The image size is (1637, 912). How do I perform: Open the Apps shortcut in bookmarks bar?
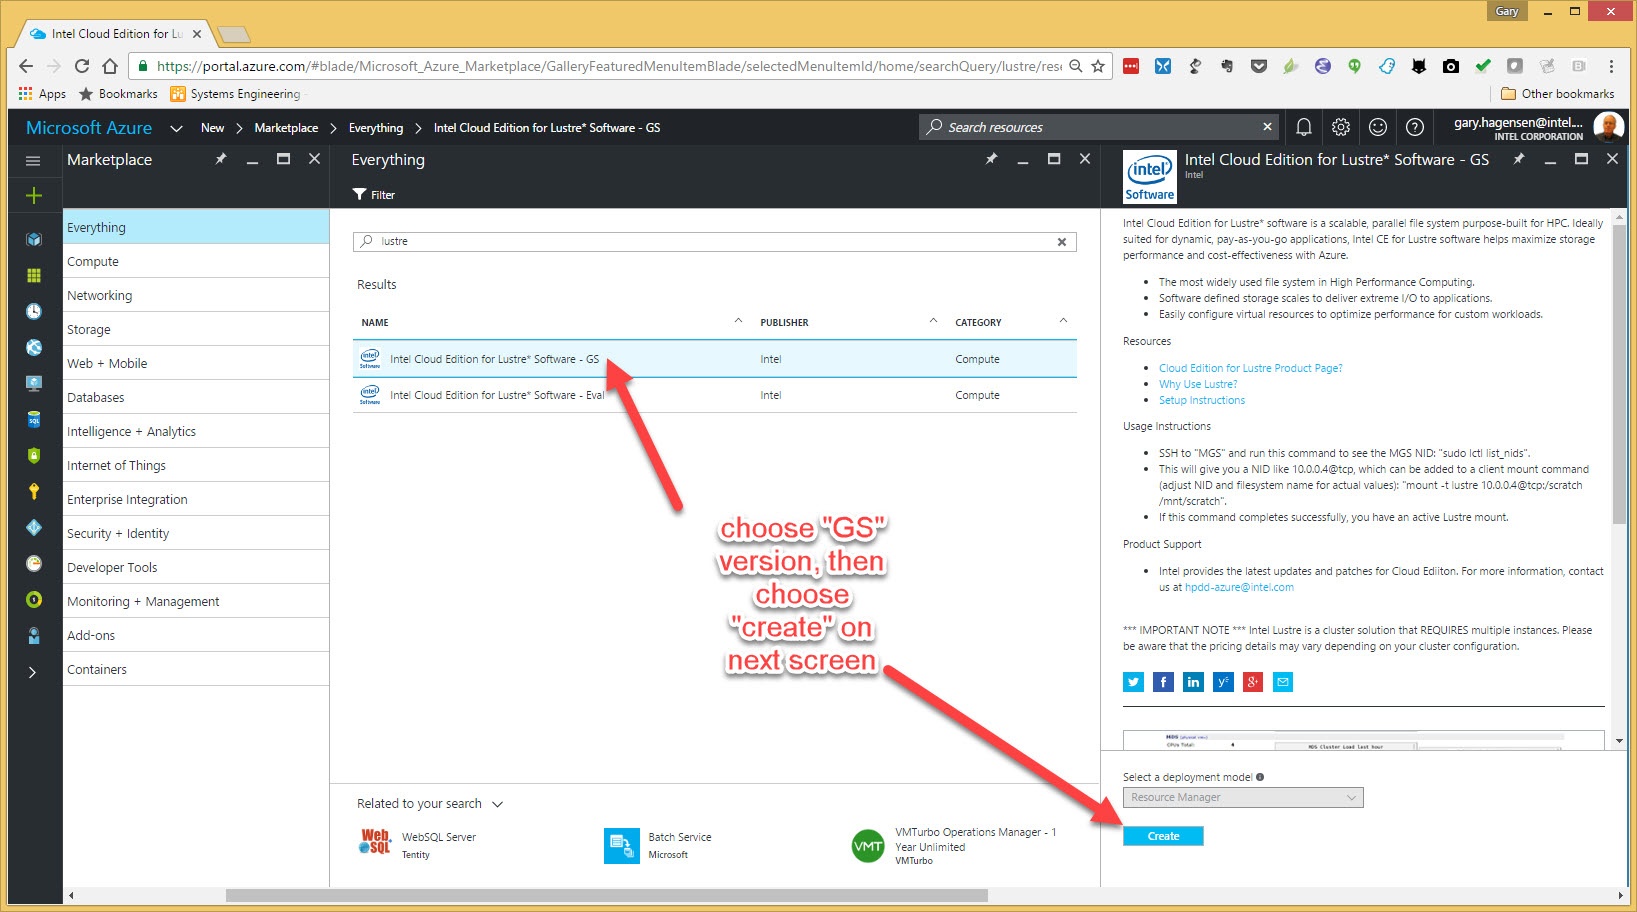coord(42,94)
